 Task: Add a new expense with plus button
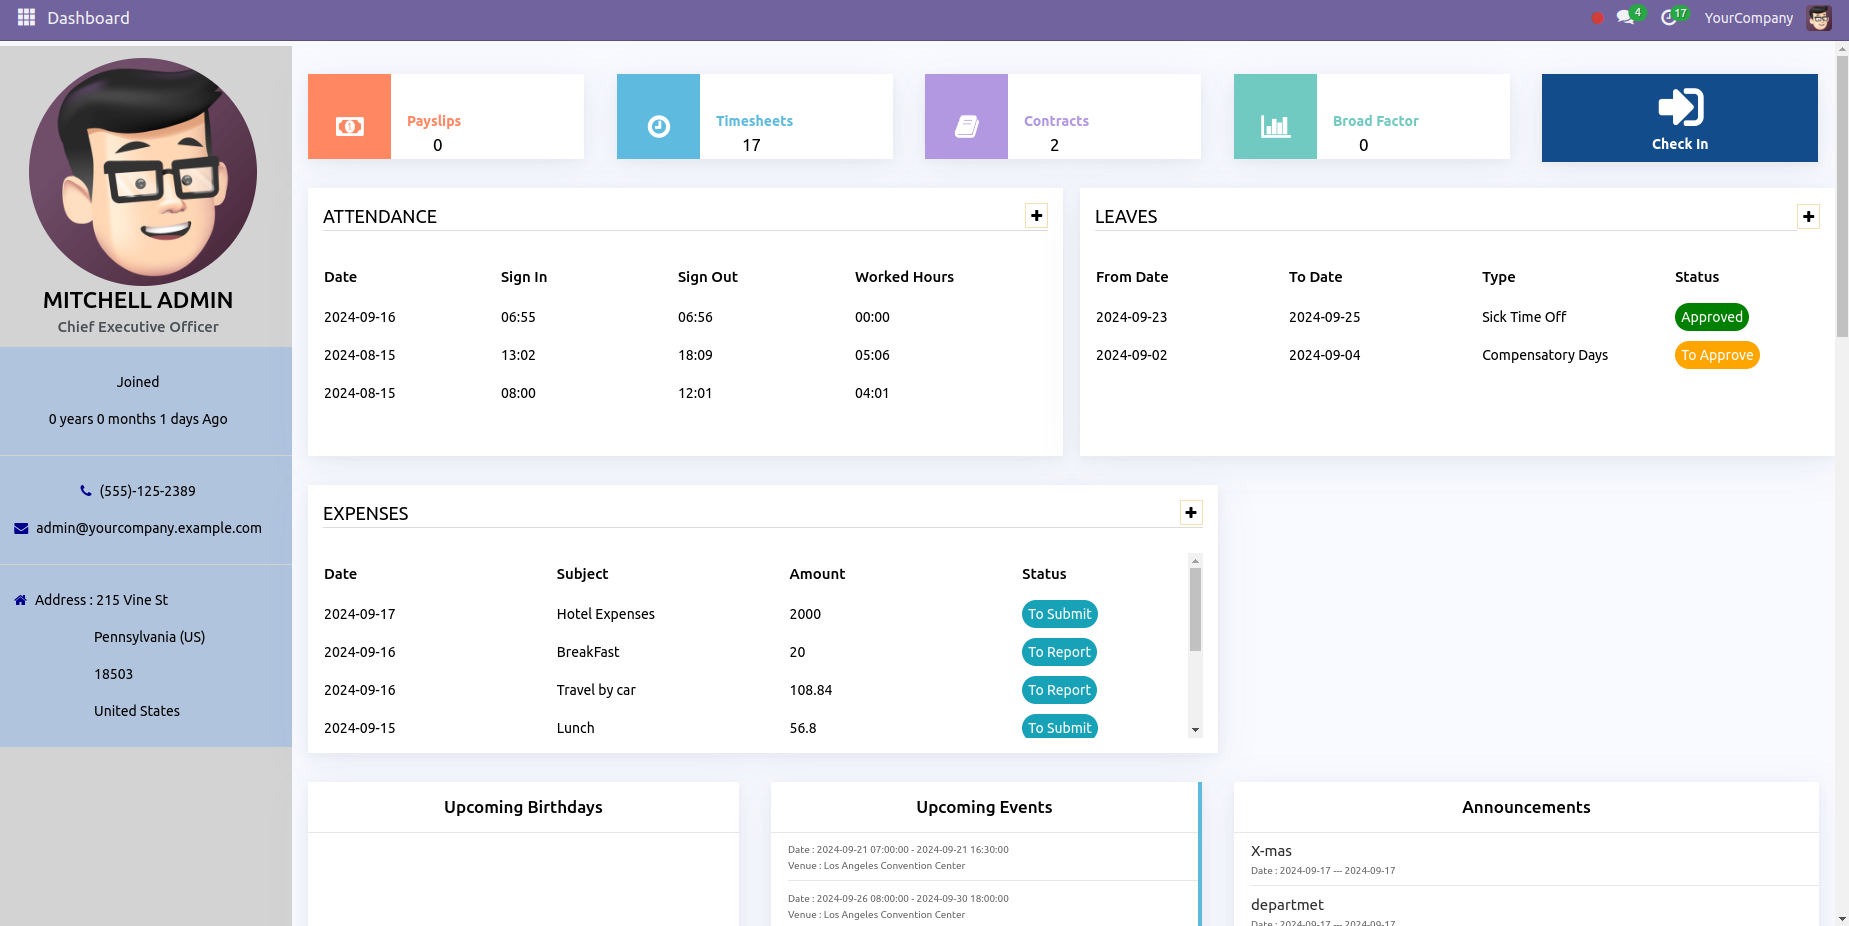(1191, 513)
